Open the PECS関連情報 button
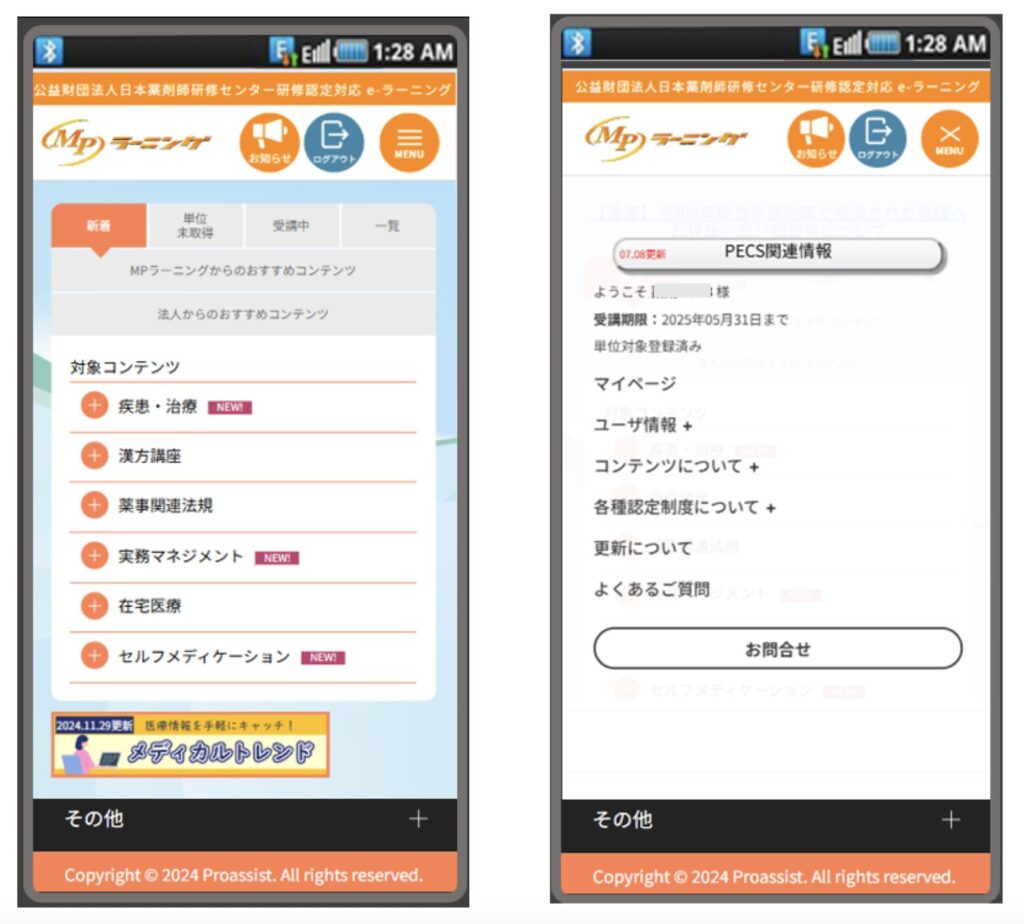This screenshot has width=1024, height=924. point(777,253)
